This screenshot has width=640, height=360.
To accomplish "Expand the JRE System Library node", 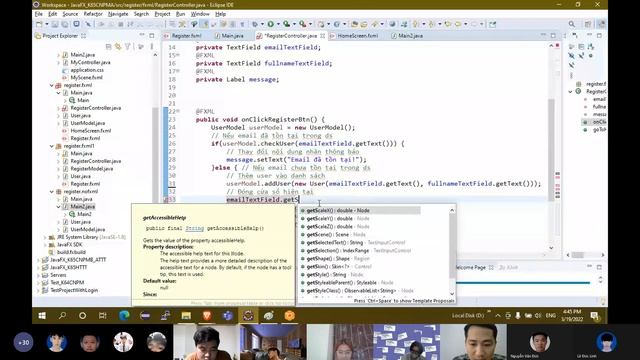I will [x=45, y=237].
